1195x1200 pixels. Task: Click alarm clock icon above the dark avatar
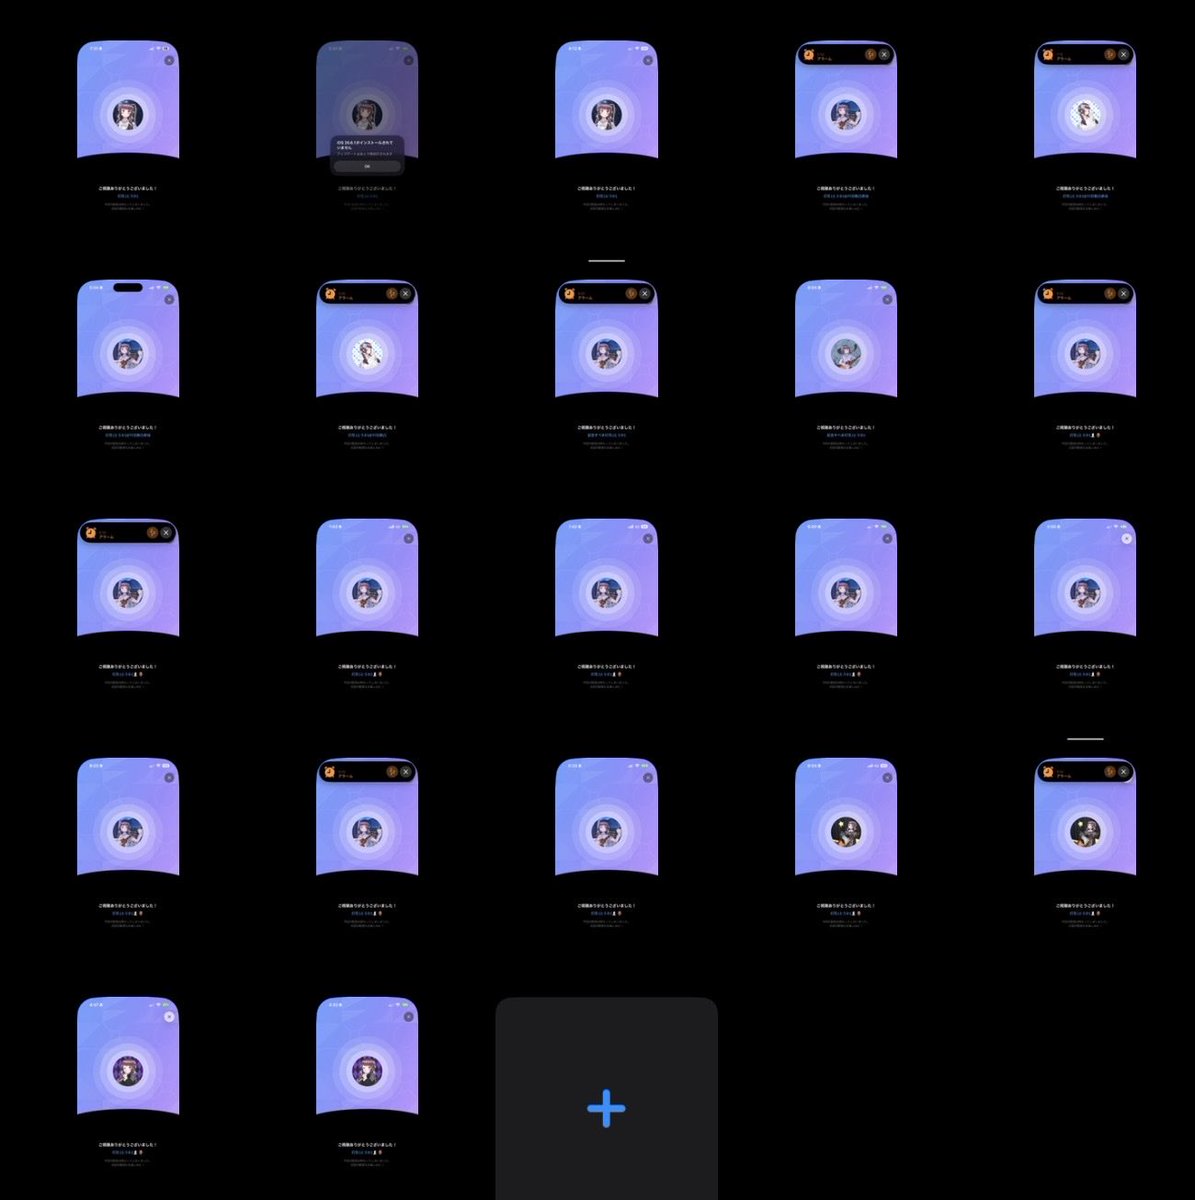click(1048, 771)
